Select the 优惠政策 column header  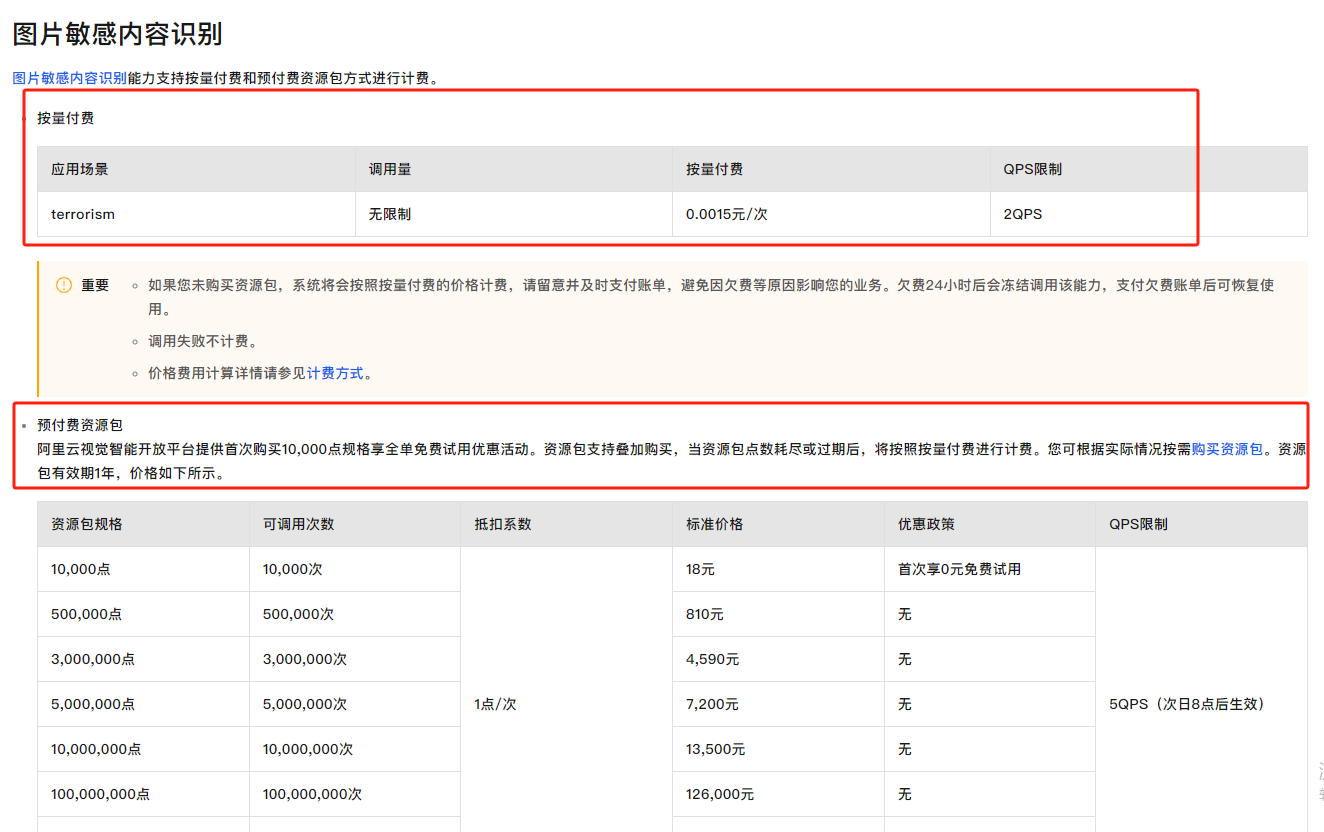990,524
